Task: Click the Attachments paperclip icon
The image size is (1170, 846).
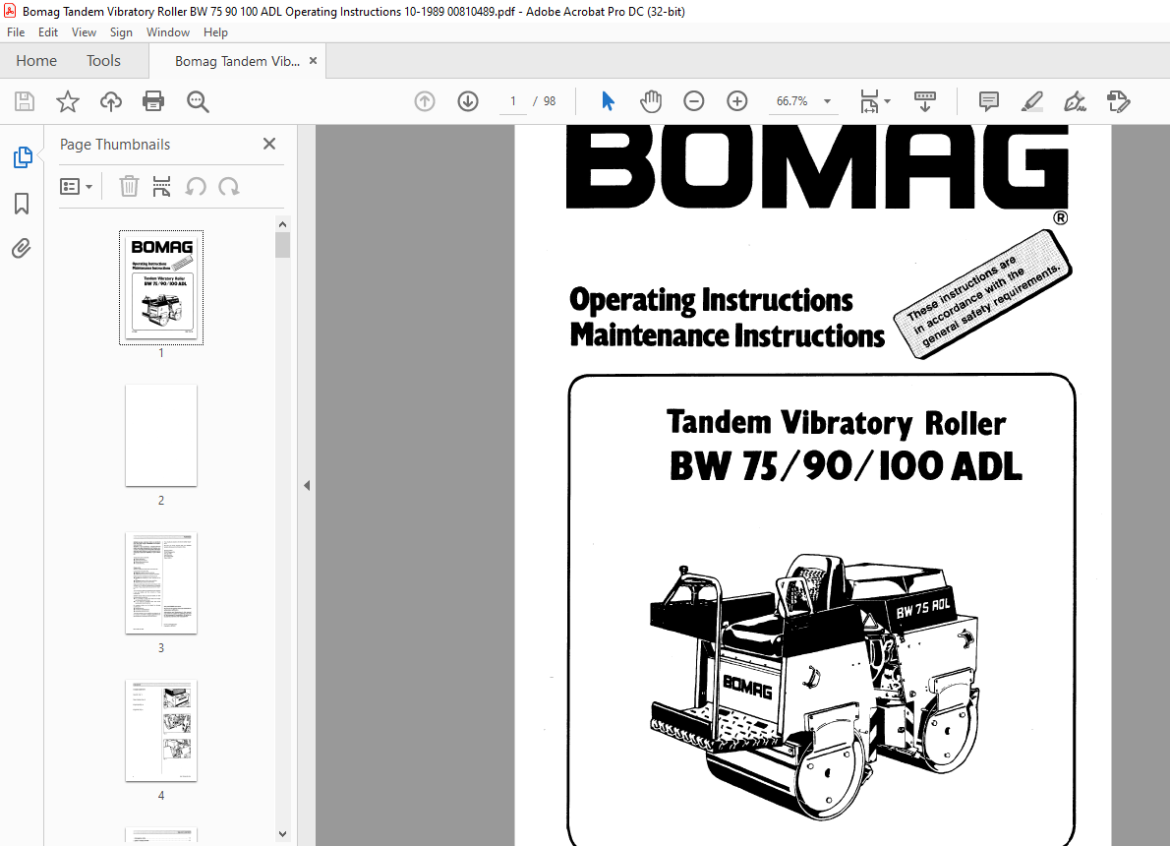Action: (22, 248)
